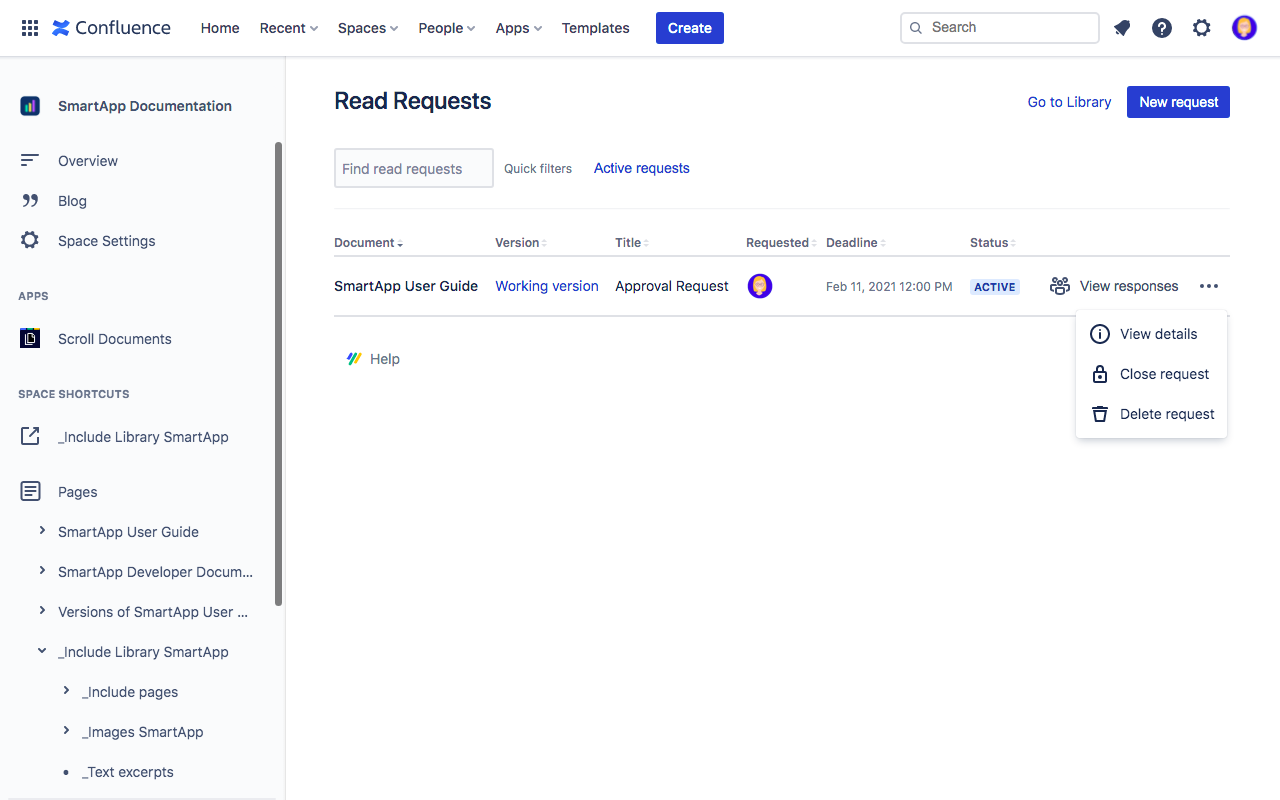The height and width of the screenshot is (800, 1280).
Task: Choose View details in the context menu
Action: (1158, 334)
